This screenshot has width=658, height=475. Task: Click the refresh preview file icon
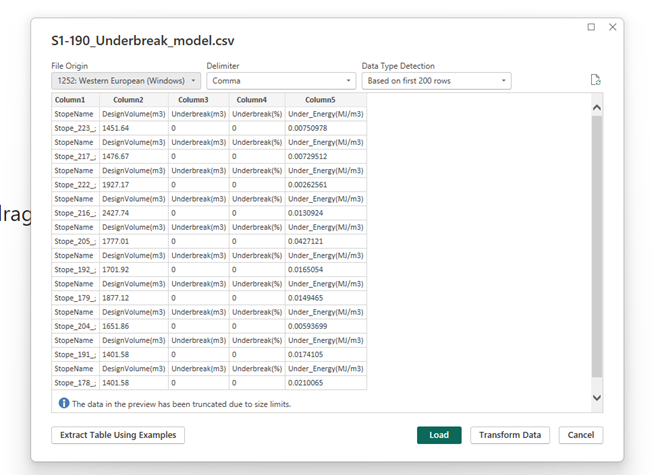(x=595, y=80)
